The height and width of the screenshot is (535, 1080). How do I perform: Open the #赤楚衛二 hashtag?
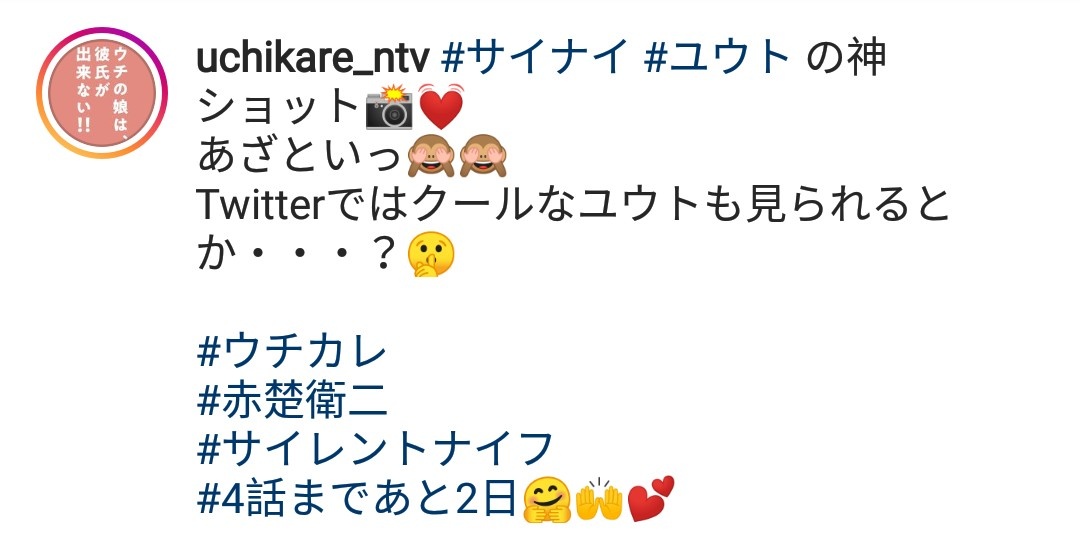(293, 400)
